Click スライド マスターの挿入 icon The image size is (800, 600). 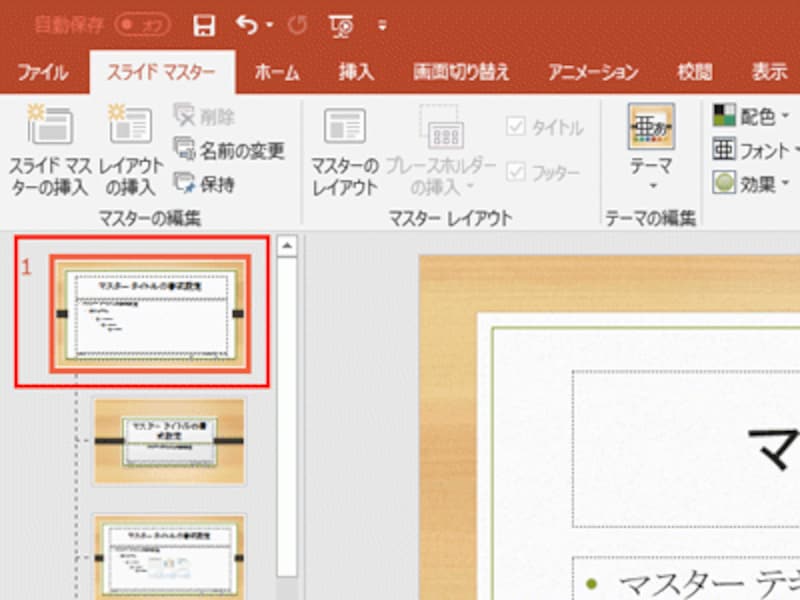(x=50, y=151)
